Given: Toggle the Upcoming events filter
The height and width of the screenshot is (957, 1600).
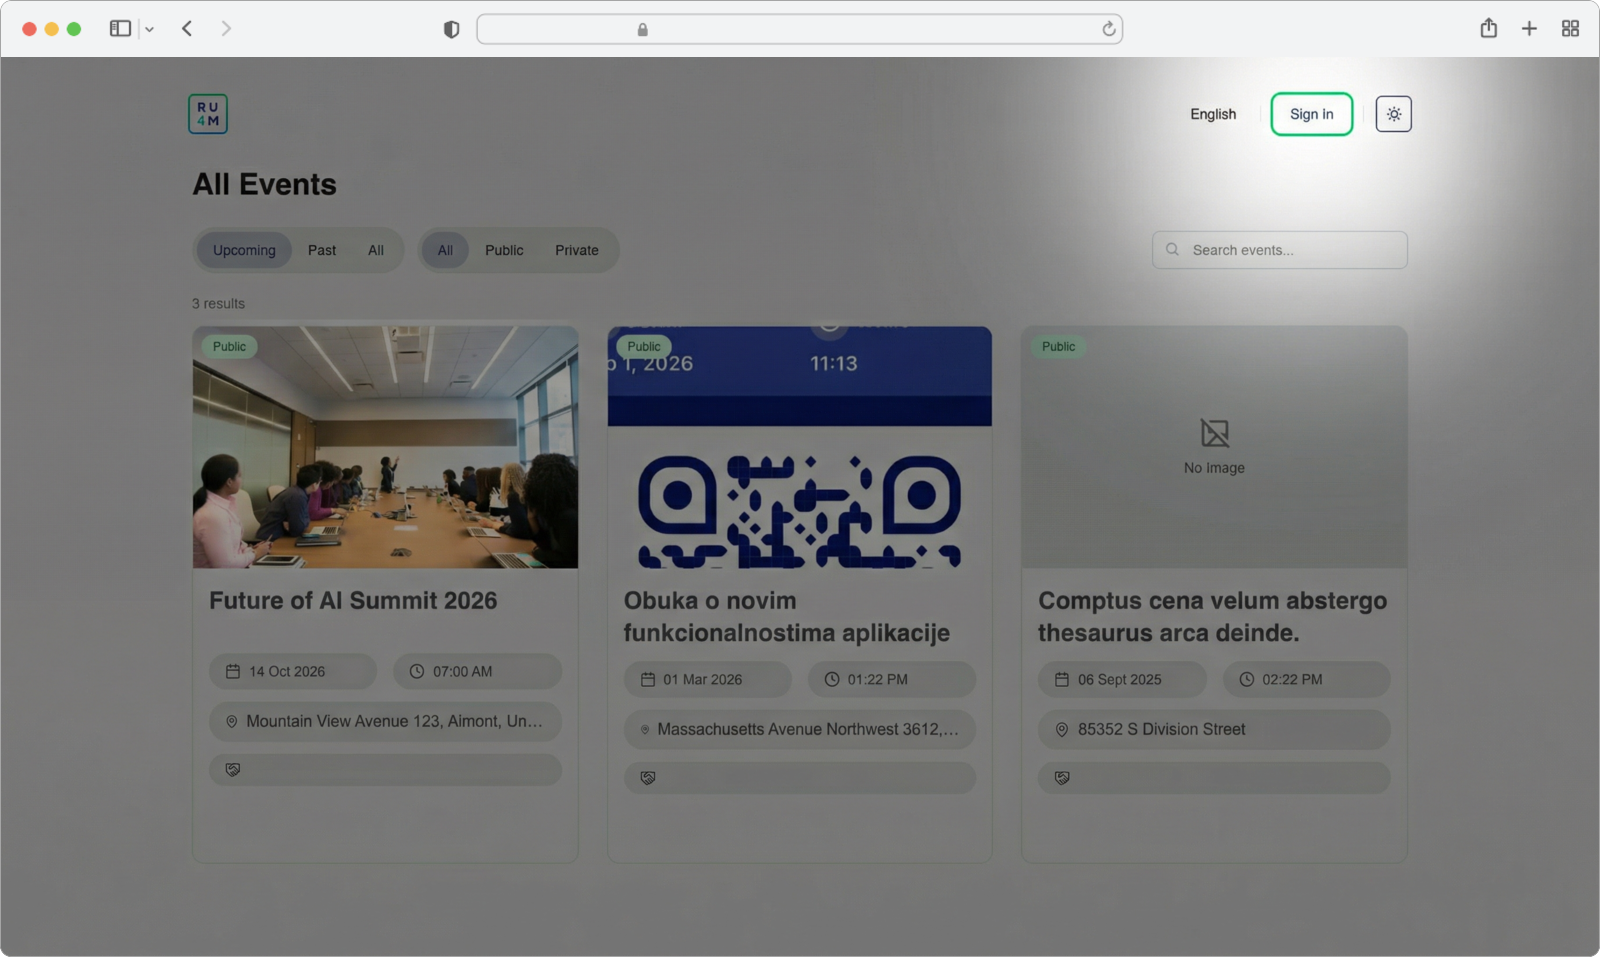Looking at the screenshot, I should [243, 250].
